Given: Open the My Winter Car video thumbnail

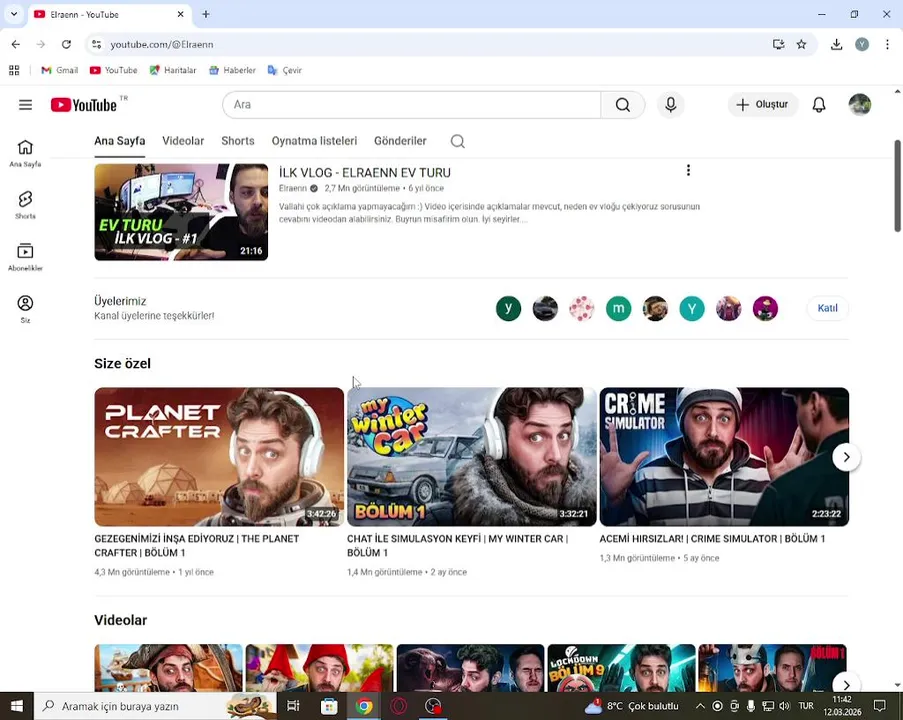Looking at the screenshot, I should click(x=472, y=457).
